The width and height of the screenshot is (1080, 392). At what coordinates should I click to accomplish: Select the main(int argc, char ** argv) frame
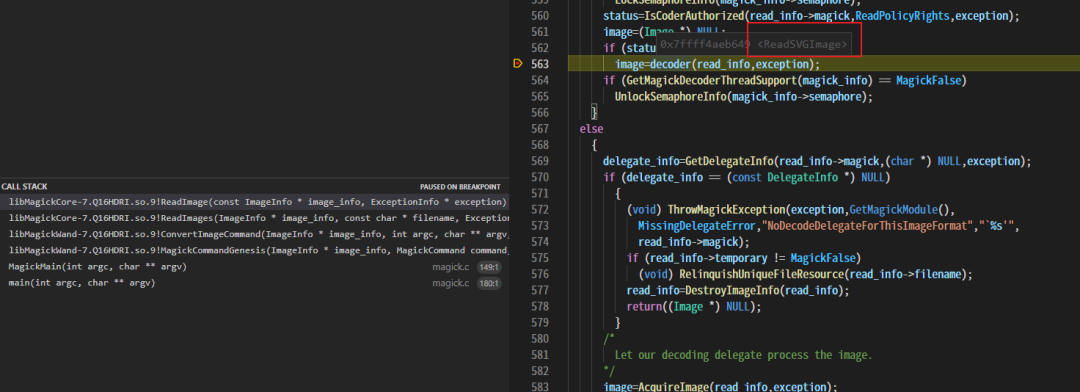(x=254, y=282)
